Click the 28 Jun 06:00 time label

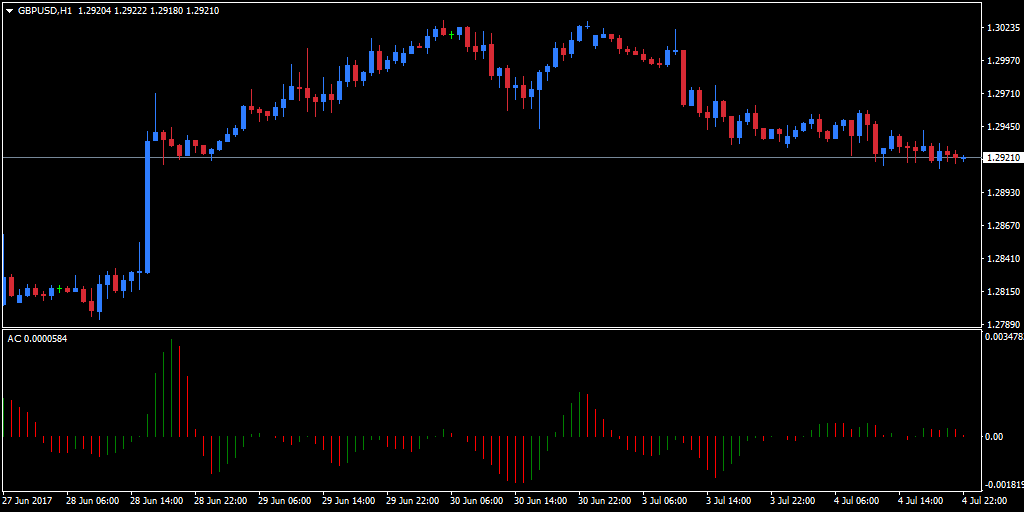click(x=93, y=501)
